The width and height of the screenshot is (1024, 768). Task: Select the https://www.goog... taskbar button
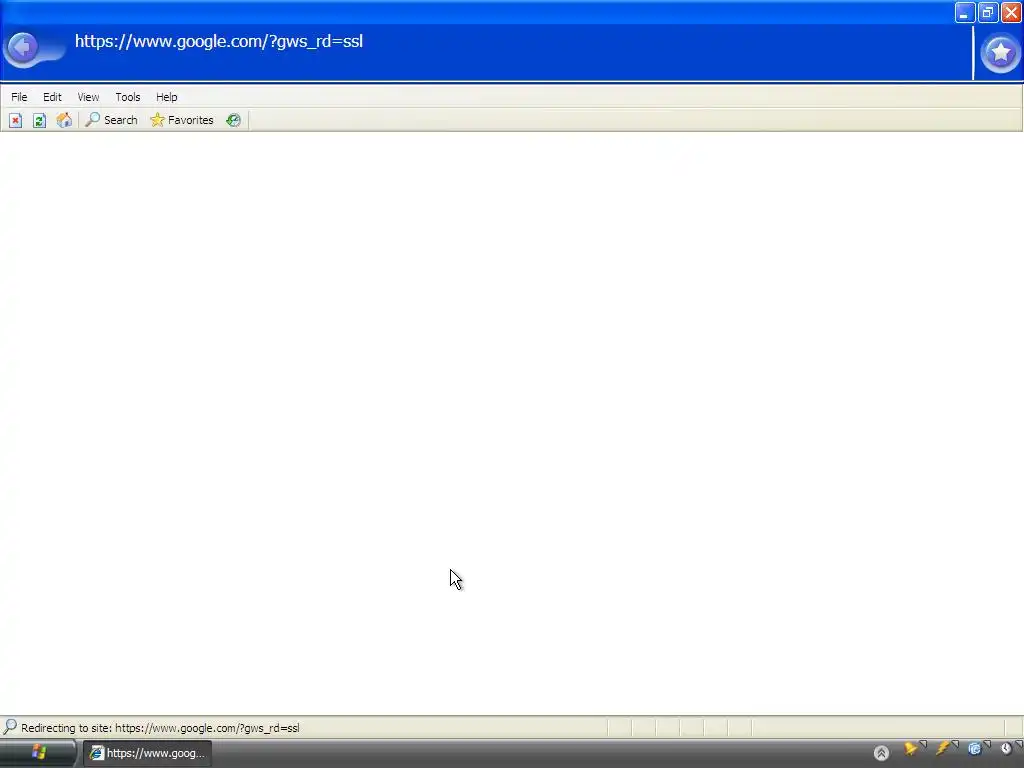point(148,753)
